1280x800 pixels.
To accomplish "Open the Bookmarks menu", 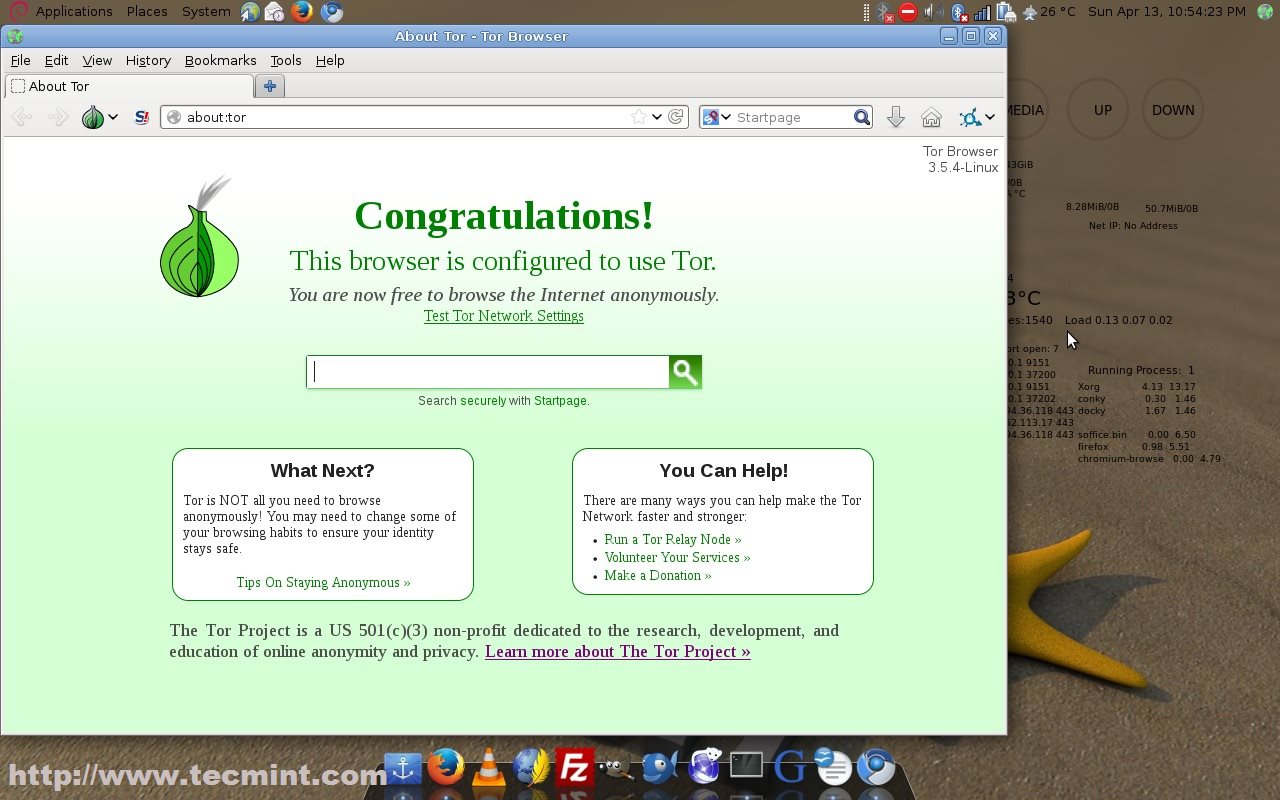I will pos(220,60).
